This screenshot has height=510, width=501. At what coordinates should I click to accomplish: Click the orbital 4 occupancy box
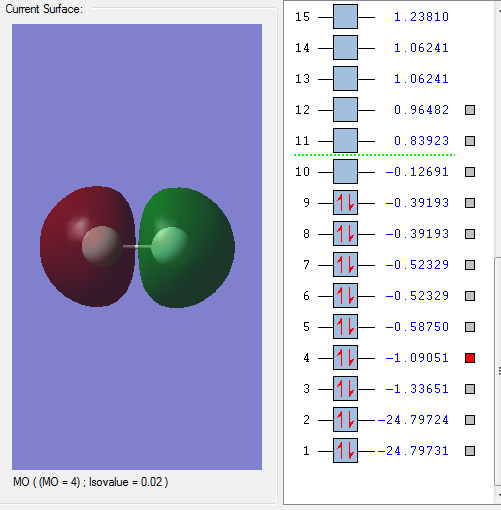tap(345, 358)
